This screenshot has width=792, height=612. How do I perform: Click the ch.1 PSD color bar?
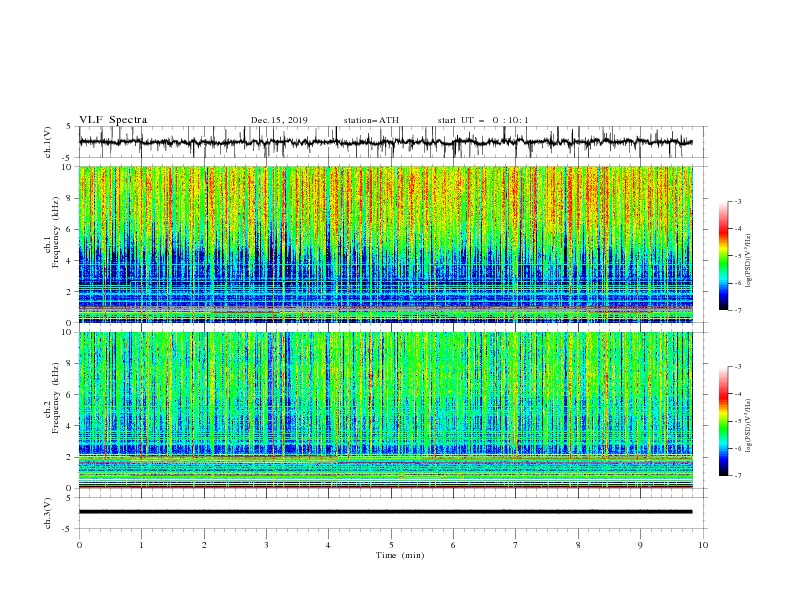(723, 256)
